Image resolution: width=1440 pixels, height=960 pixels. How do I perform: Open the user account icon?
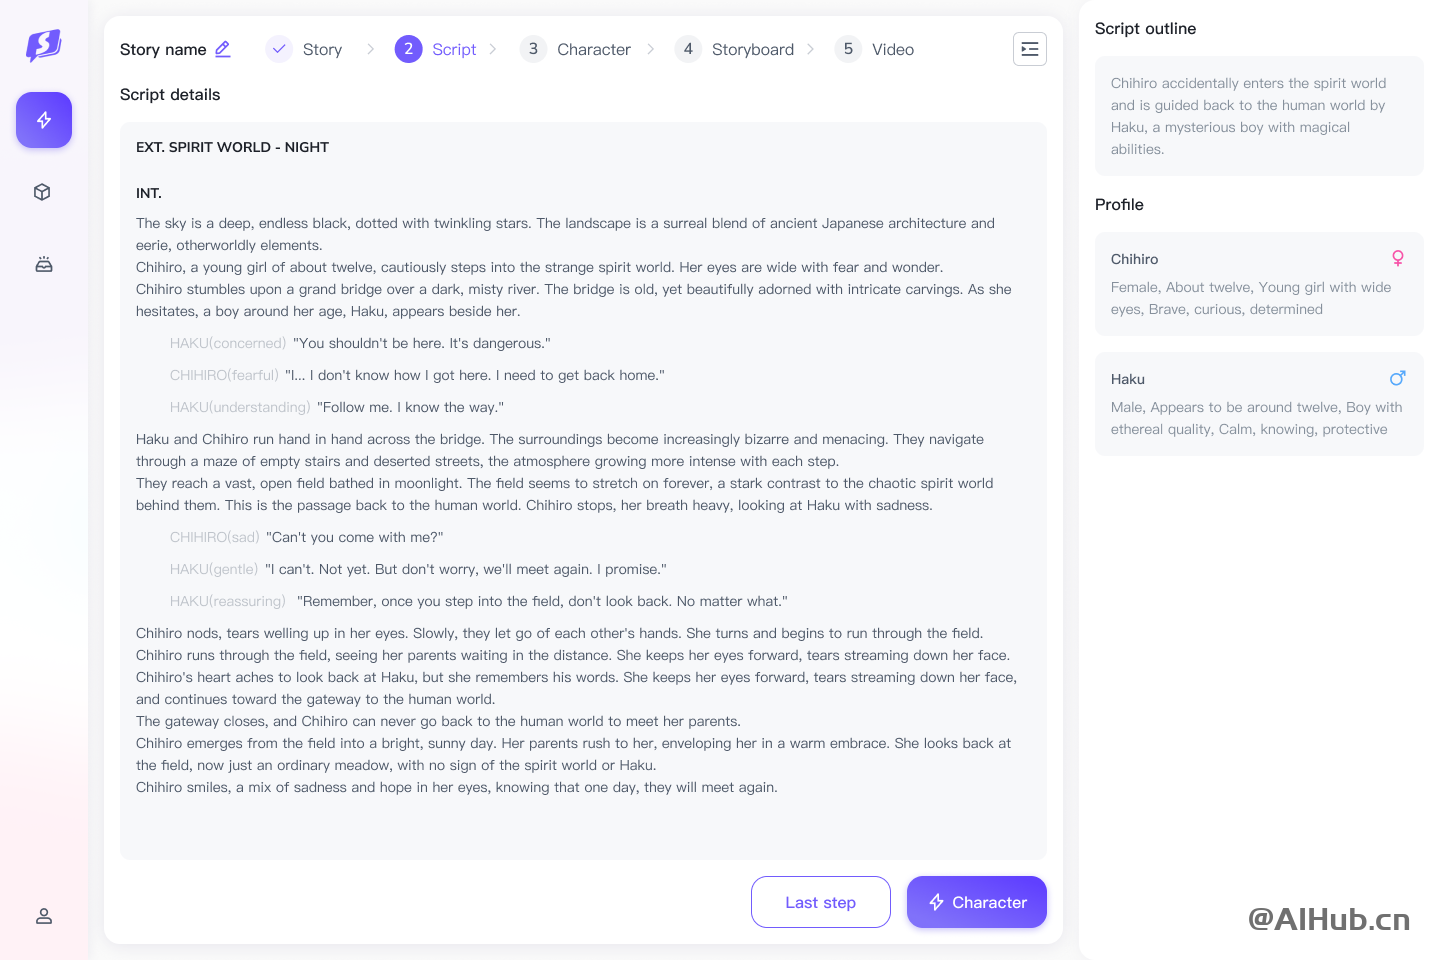[44, 916]
